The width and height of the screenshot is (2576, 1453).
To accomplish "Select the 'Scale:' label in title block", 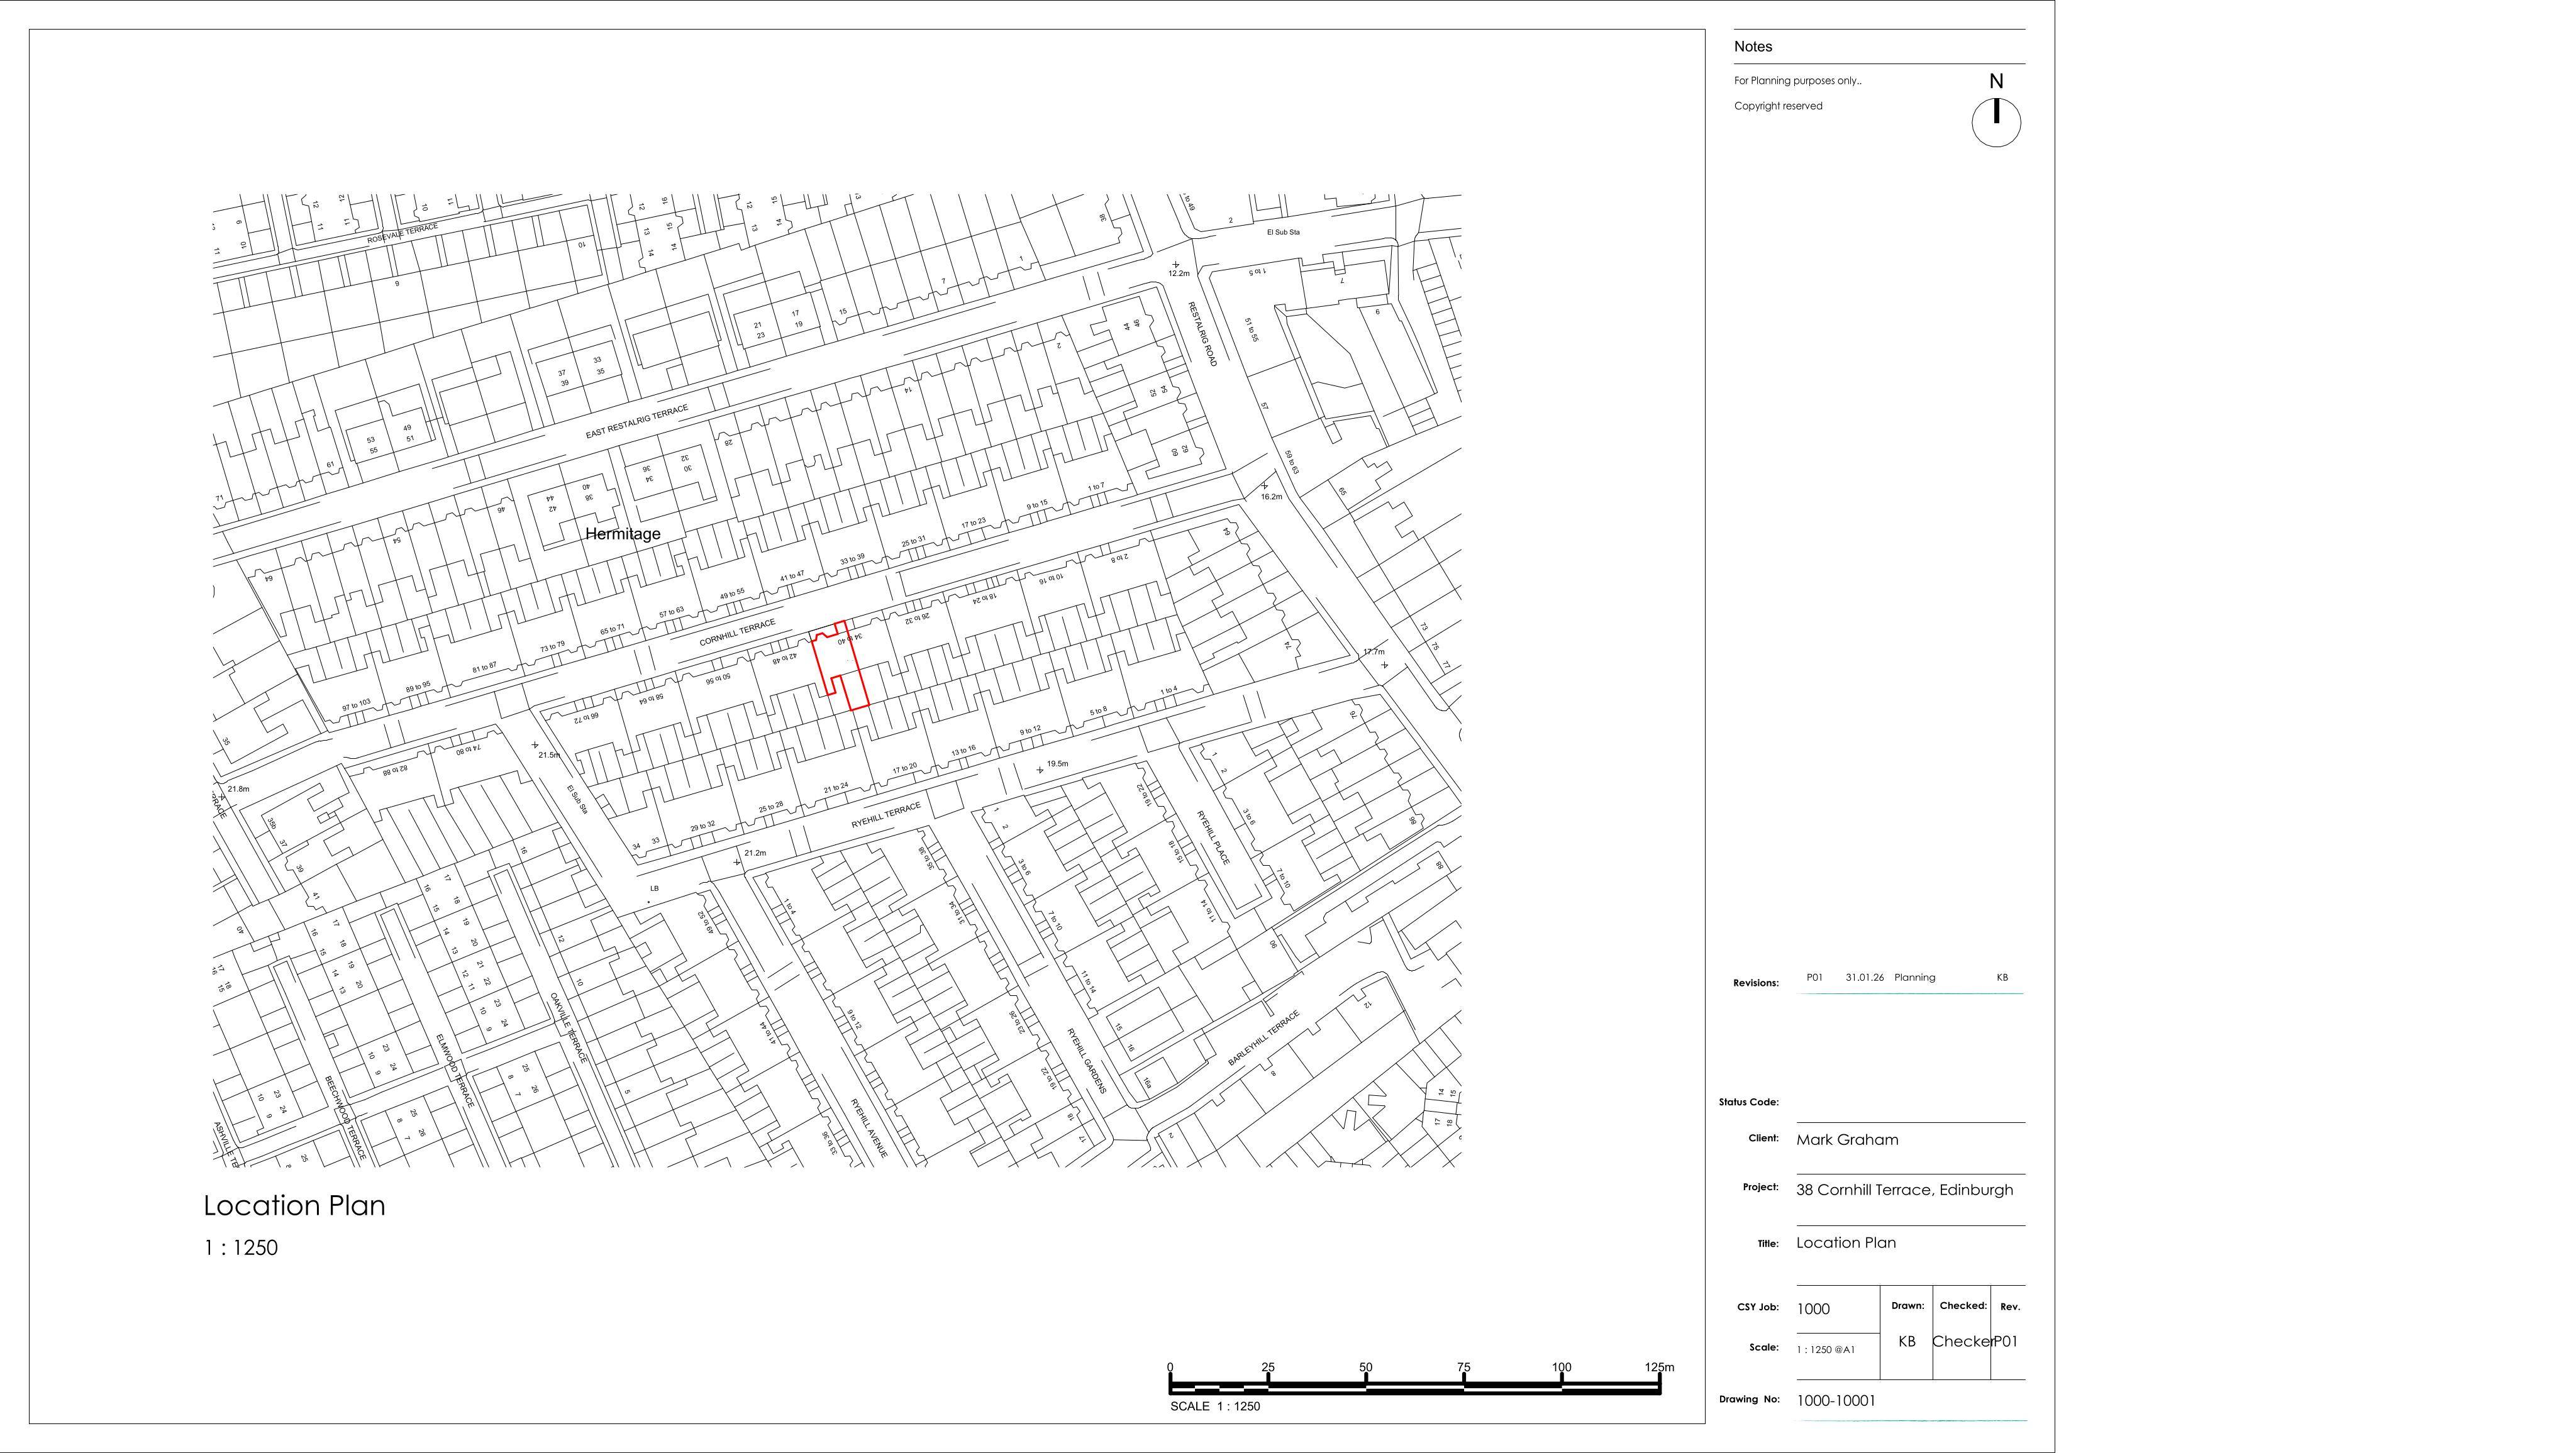I will click(1764, 1347).
